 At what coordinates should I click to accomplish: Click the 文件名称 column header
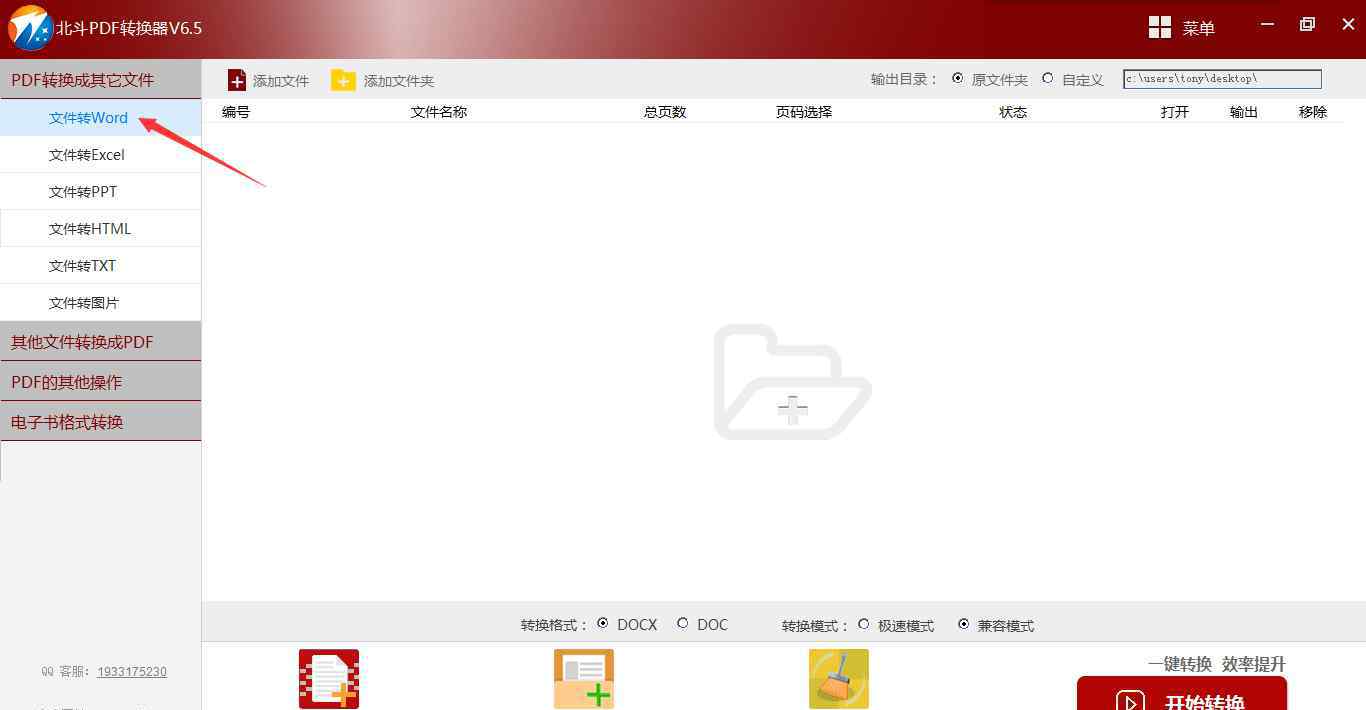[439, 112]
